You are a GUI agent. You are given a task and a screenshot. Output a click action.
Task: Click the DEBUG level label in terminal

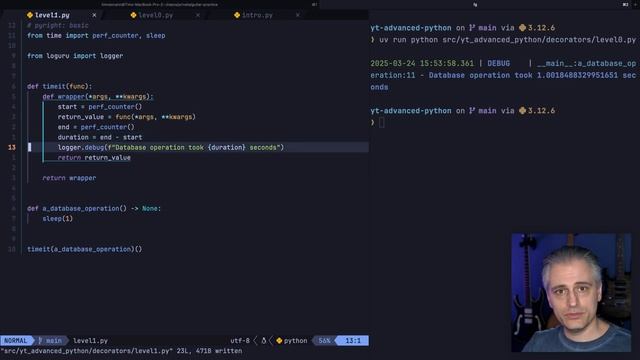[498, 64]
